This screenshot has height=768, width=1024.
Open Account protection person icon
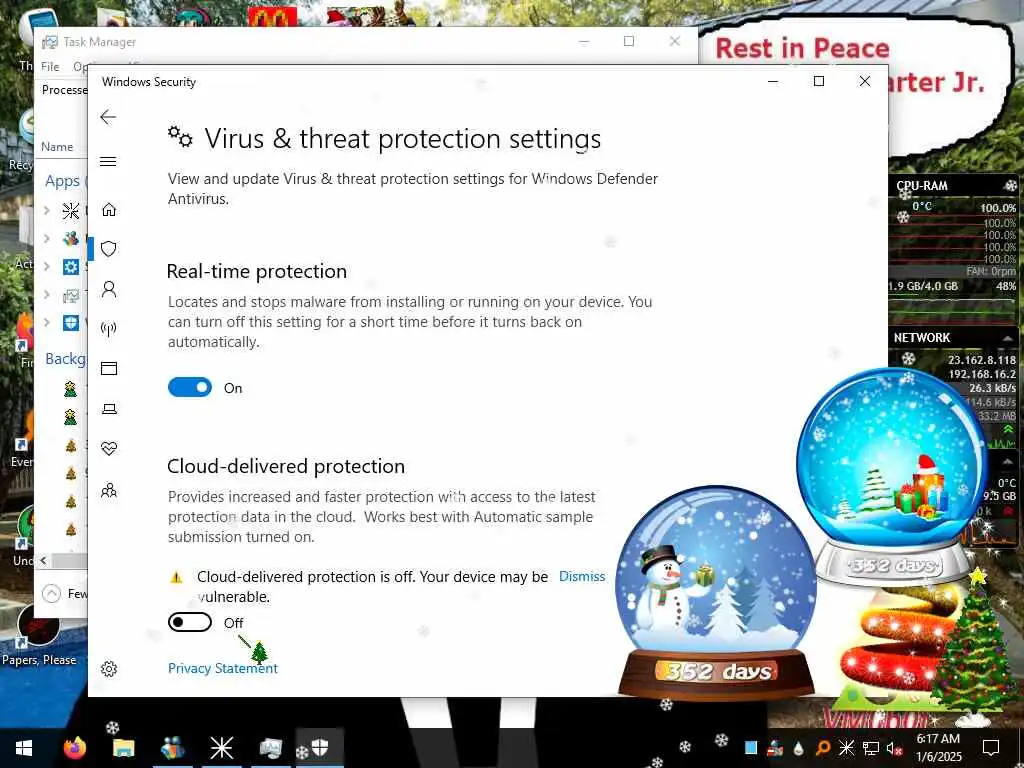[109, 289]
